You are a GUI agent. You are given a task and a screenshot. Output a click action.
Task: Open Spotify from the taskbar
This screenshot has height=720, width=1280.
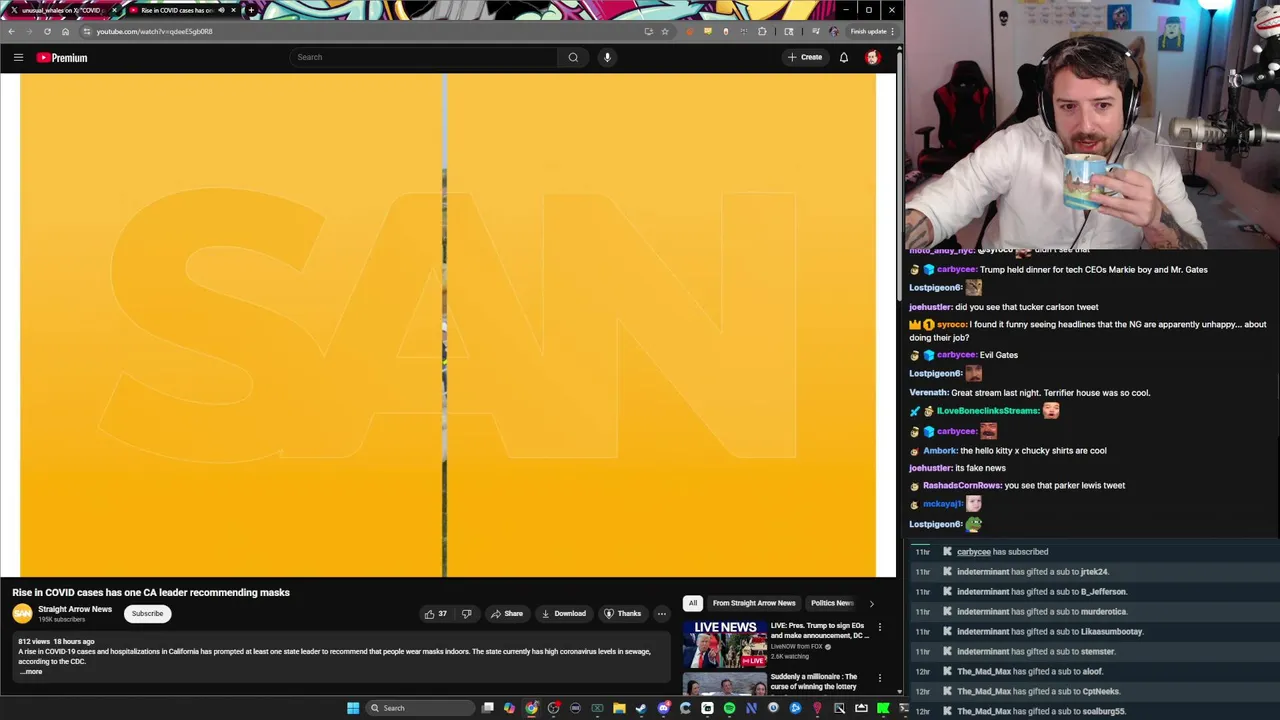pos(729,708)
